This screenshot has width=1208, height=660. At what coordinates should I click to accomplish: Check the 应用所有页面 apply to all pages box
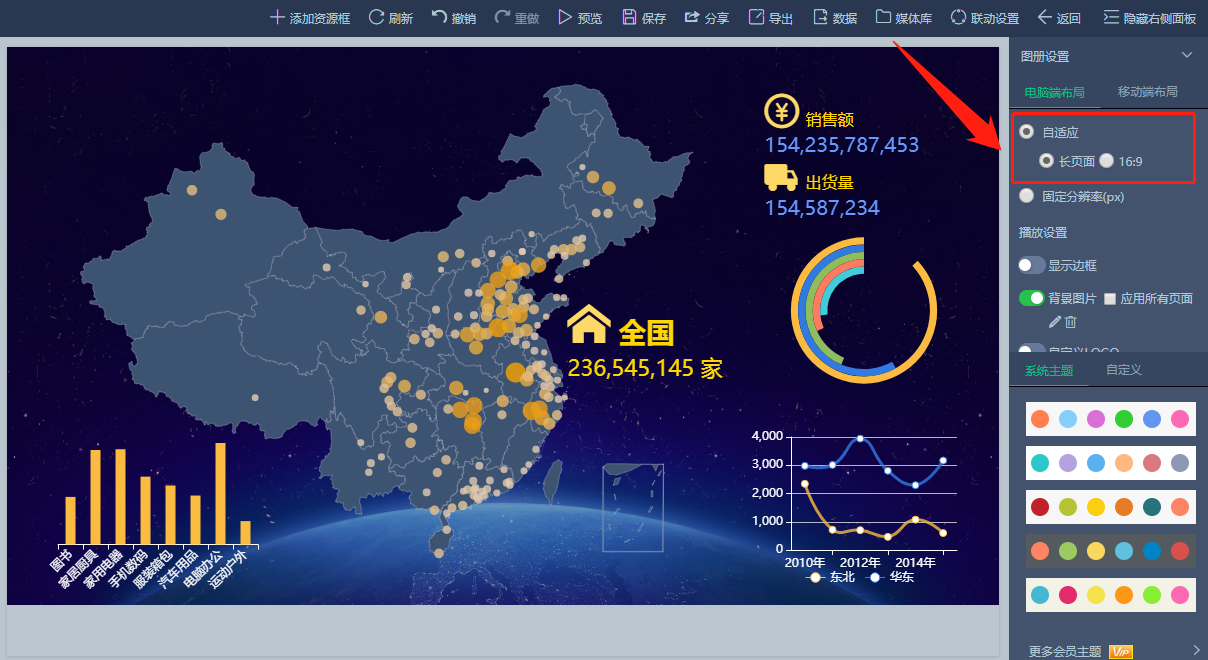coord(1111,299)
